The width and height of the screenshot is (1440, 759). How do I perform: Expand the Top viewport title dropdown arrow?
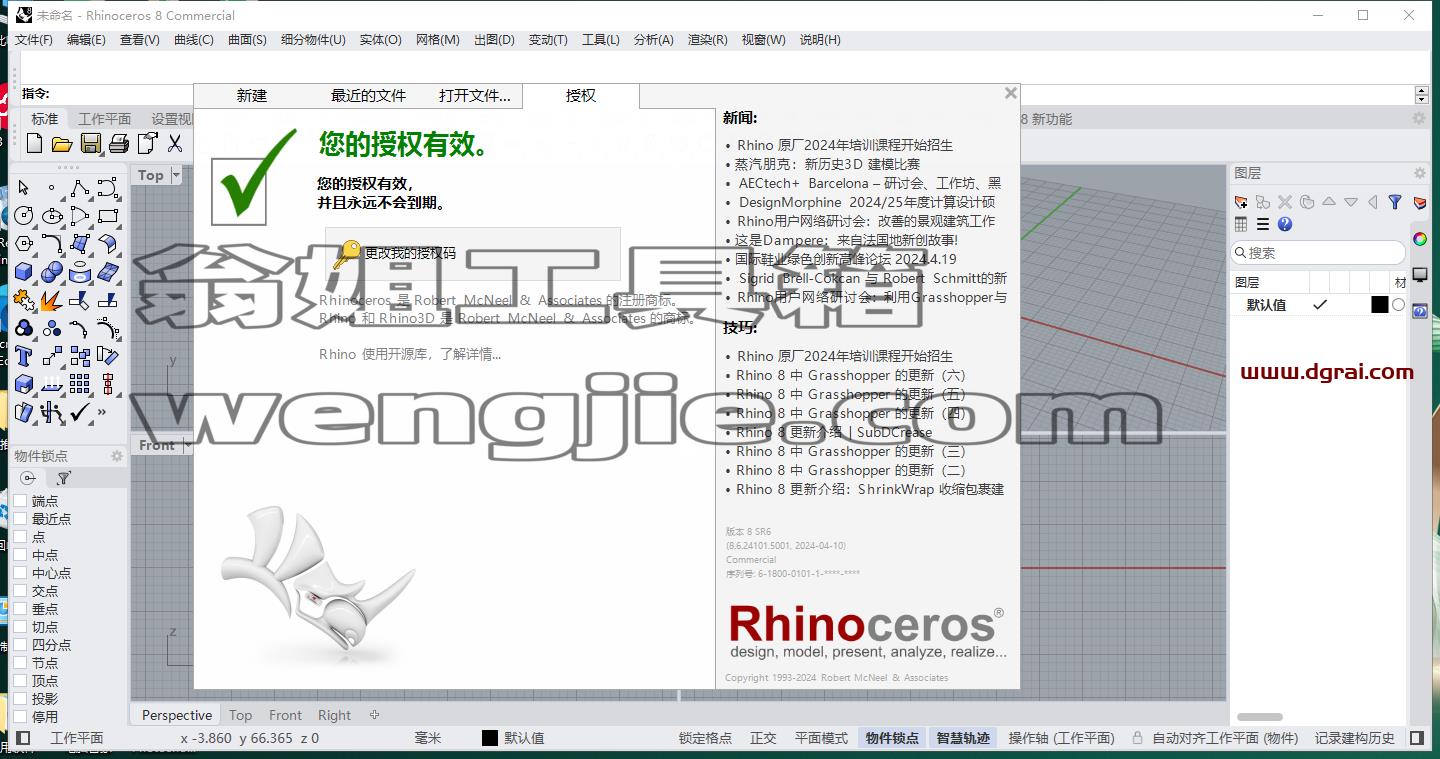click(176, 175)
